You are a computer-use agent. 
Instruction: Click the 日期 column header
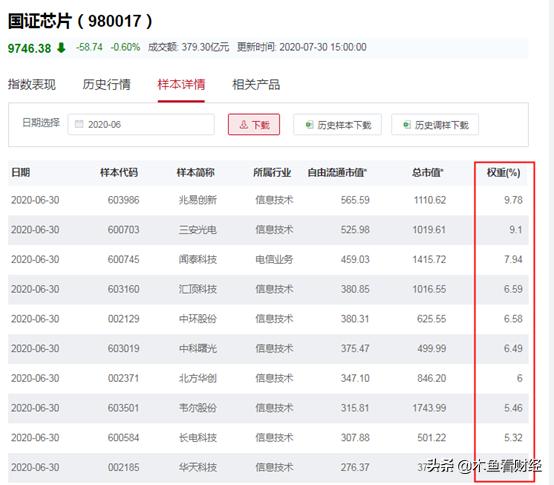point(20,173)
